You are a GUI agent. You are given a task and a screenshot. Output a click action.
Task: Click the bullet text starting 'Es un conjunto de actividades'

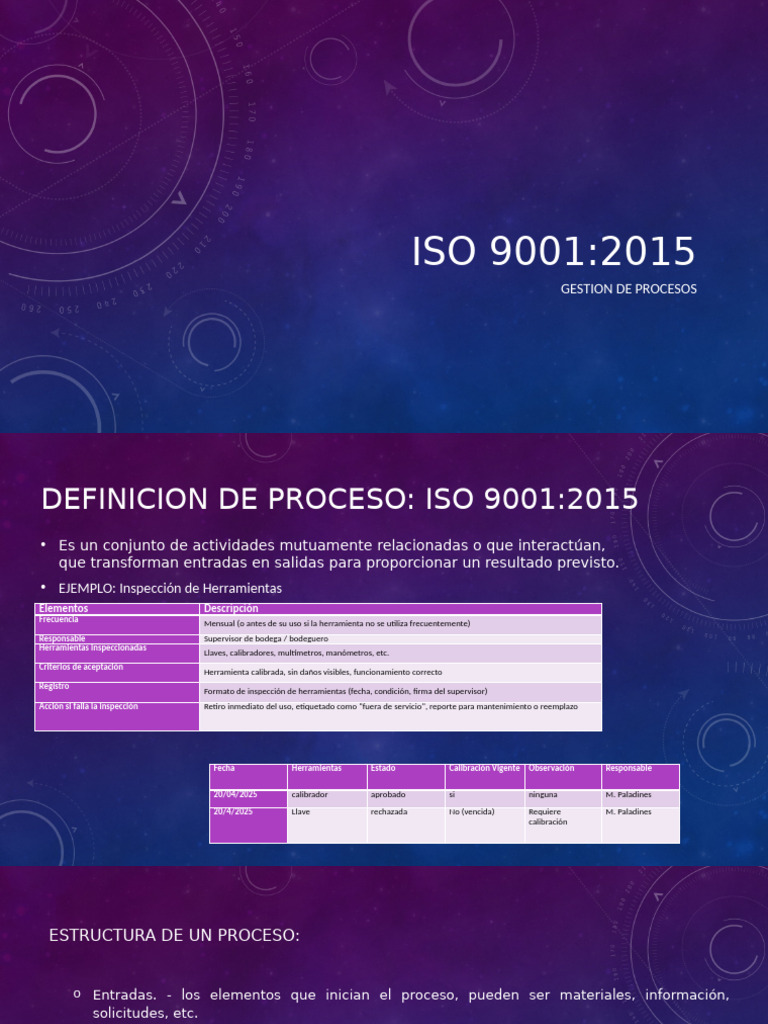338,554
